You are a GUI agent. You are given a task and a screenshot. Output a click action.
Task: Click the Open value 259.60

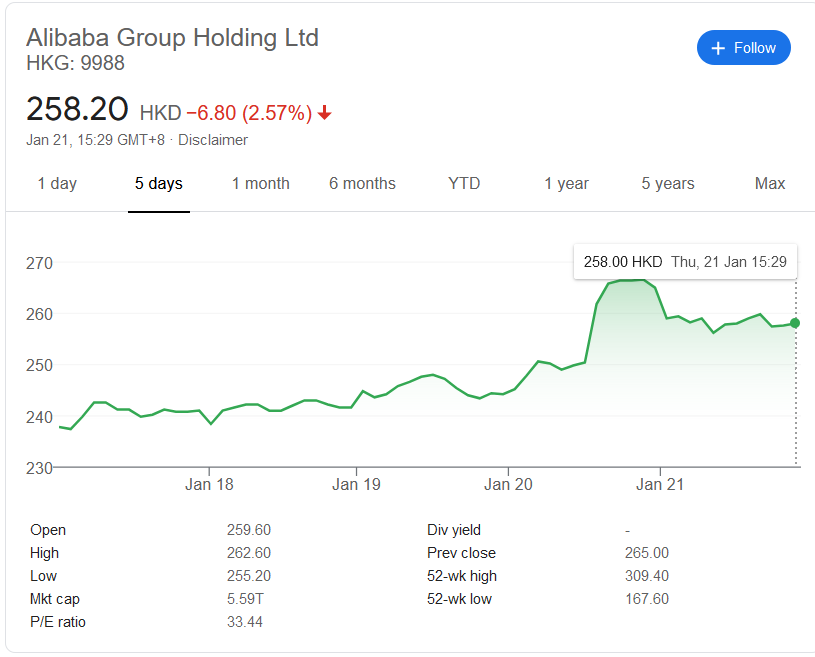click(x=248, y=530)
